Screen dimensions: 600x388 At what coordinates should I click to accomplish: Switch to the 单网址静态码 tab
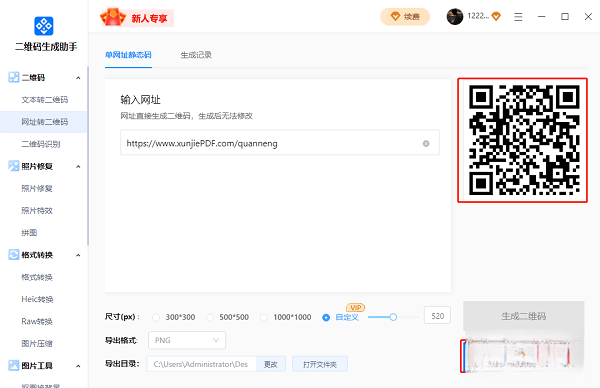pos(128,55)
